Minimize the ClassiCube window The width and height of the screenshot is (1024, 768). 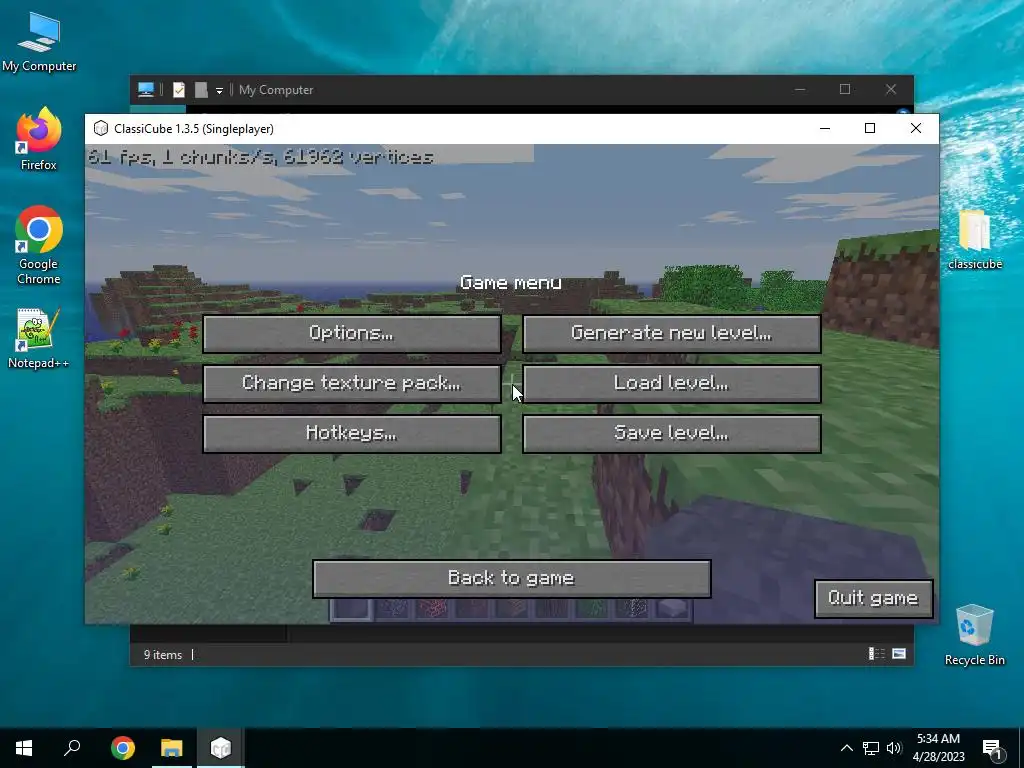click(825, 129)
